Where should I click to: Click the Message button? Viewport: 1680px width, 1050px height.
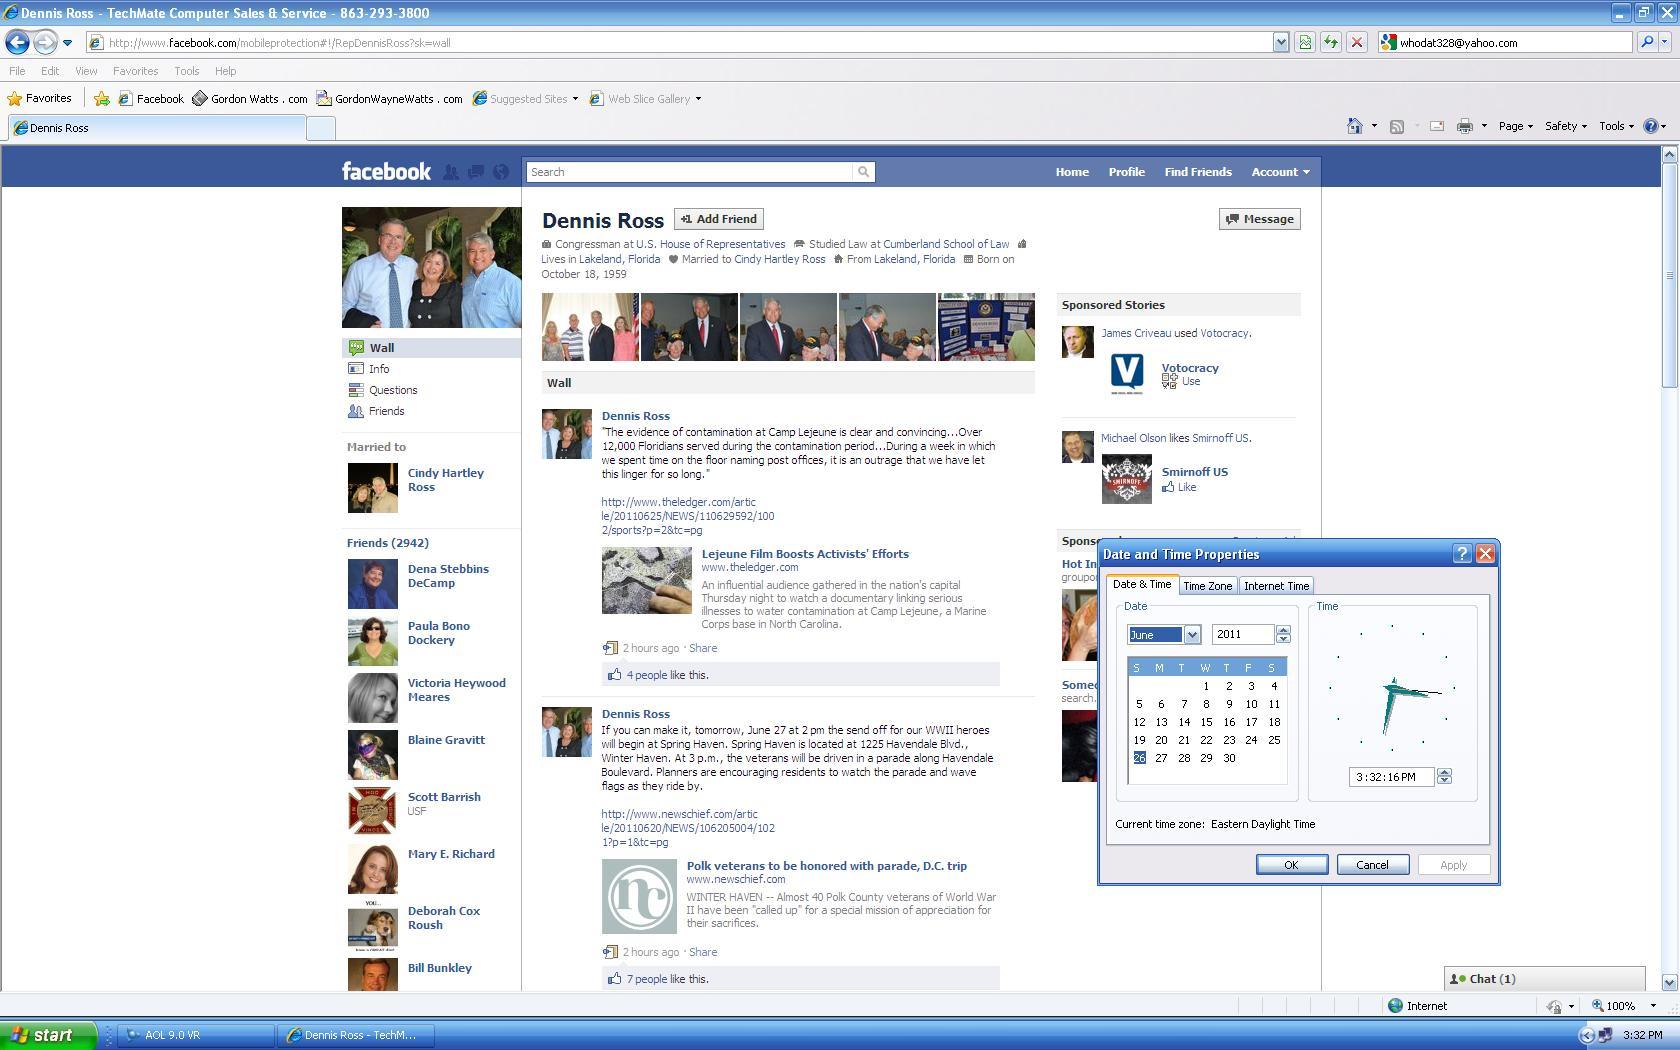tap(1259, 219)
